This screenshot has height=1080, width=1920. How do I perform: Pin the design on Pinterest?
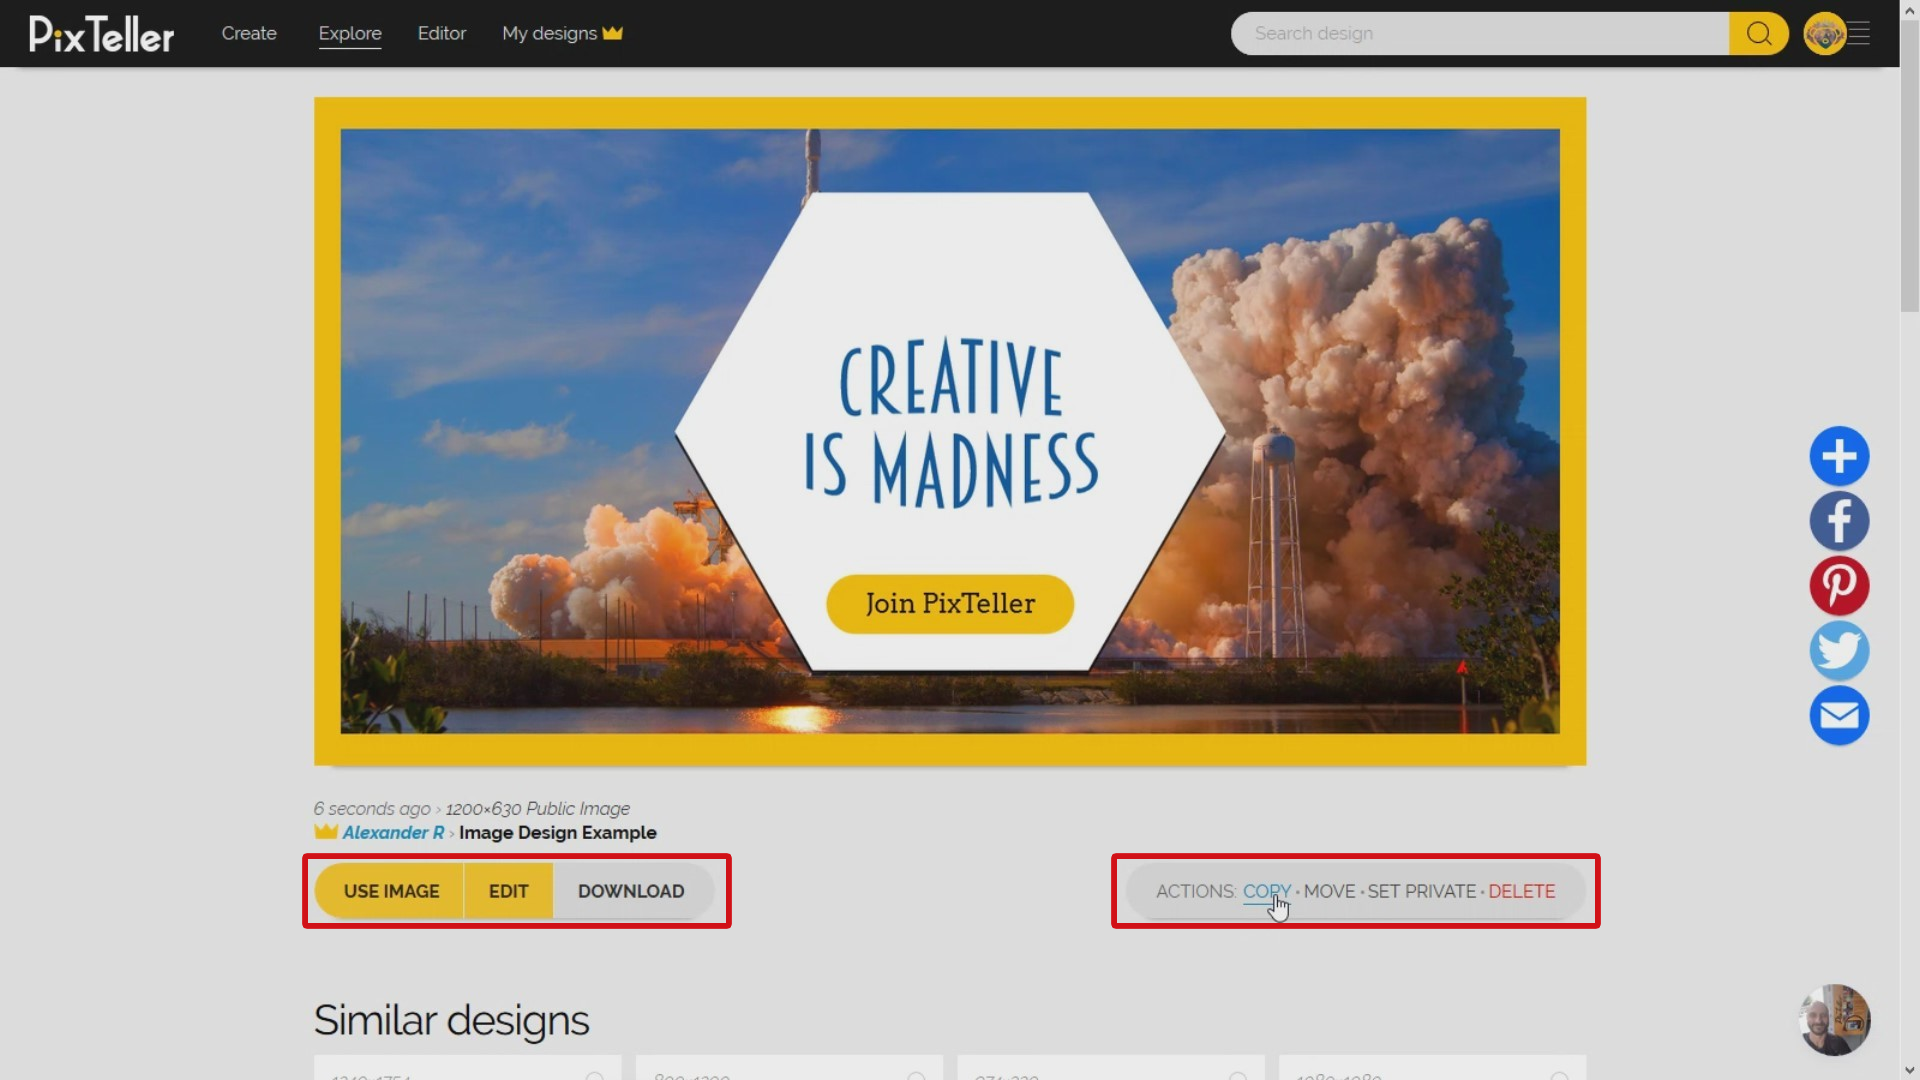[1839, 586]
